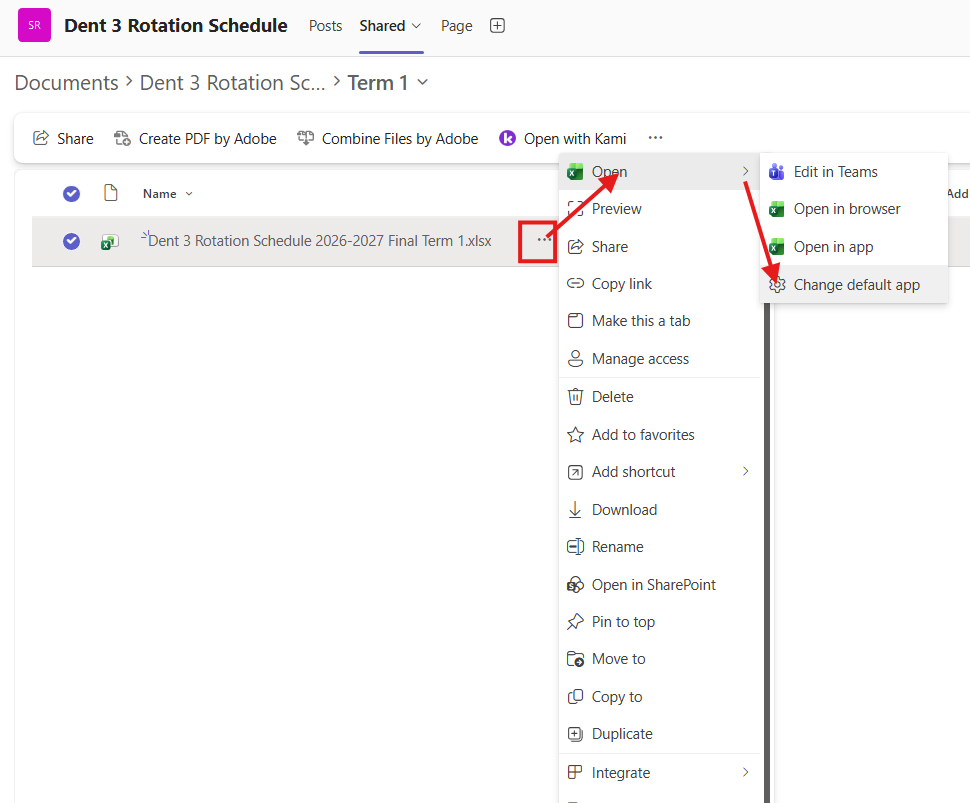Click the SR team avatar icon
Image resolution: width=970 pixels, height=803 pixels.
34,25
